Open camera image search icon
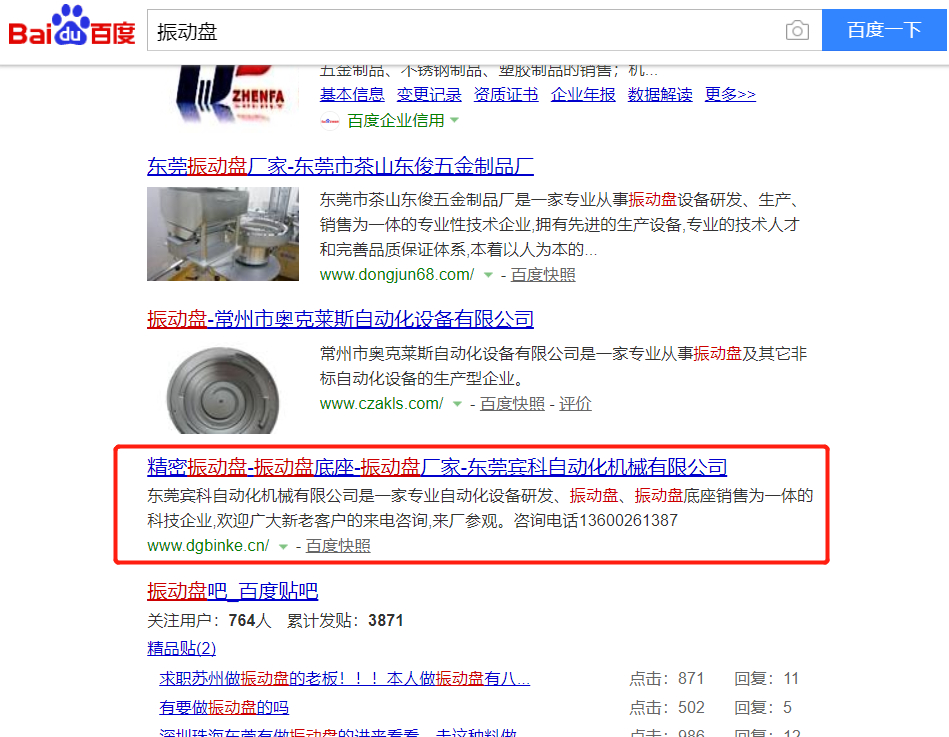Image resolution: width=949 pixels, height=737 pixels. tap(797, 30)
